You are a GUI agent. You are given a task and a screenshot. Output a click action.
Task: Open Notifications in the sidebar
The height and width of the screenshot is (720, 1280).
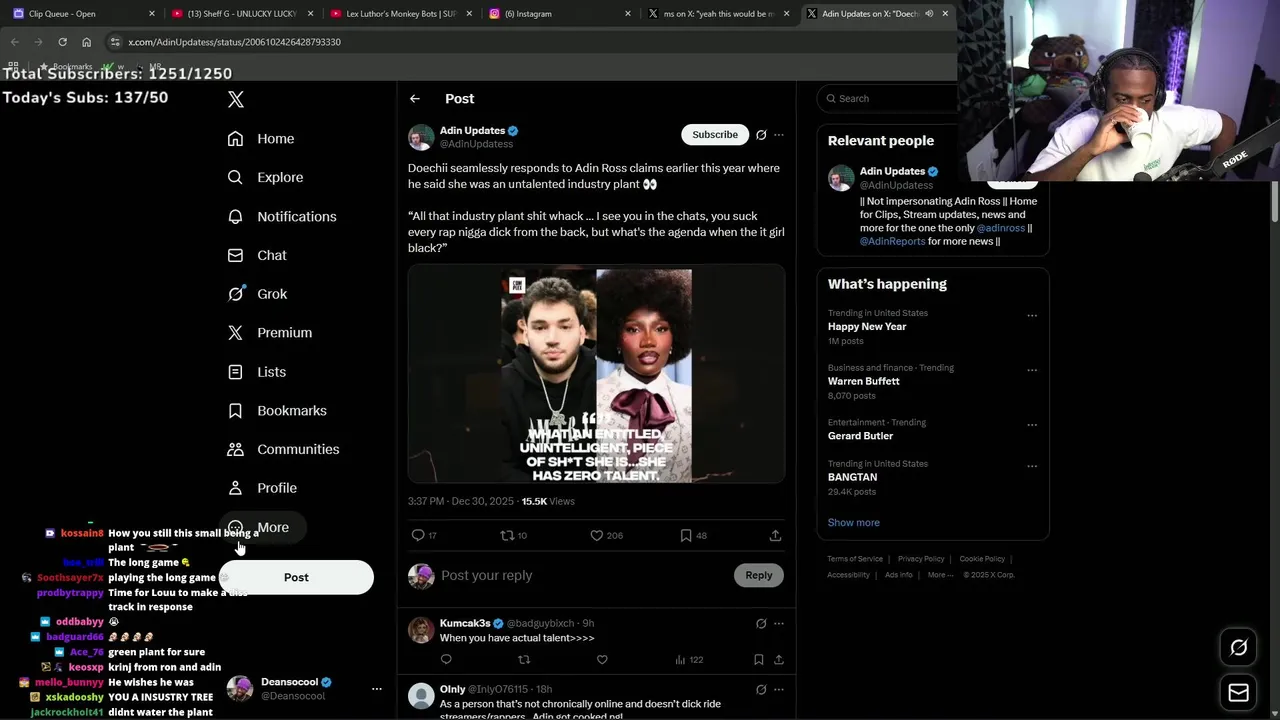(x=282, y=216)
